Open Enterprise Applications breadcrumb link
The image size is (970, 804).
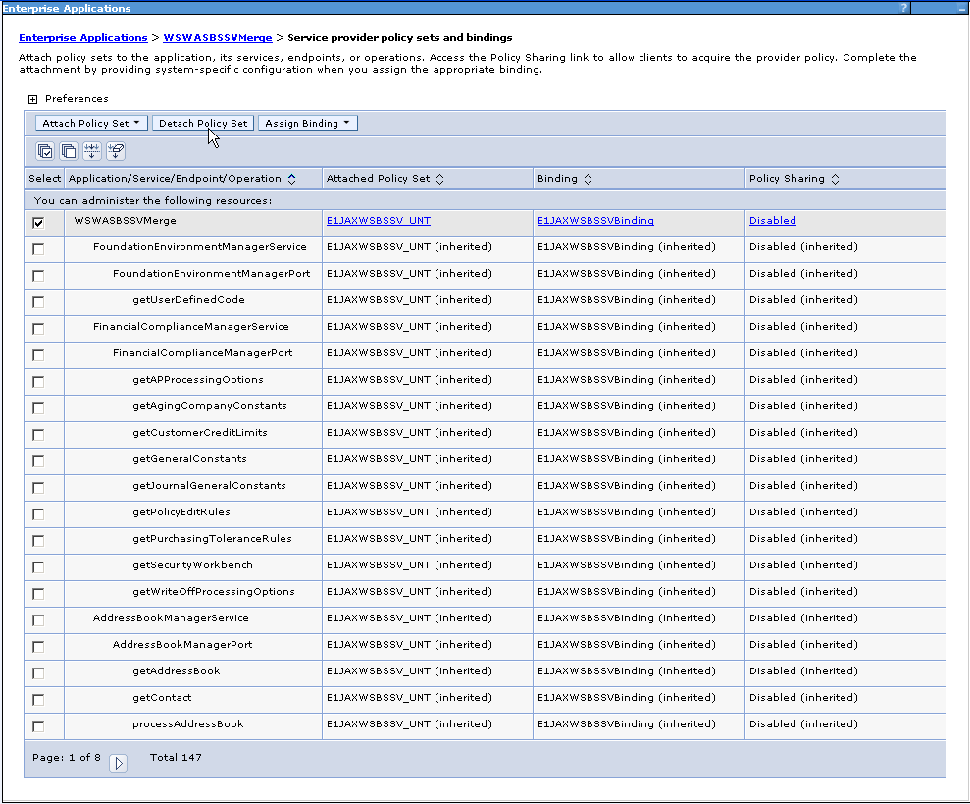tap(83, 38)
